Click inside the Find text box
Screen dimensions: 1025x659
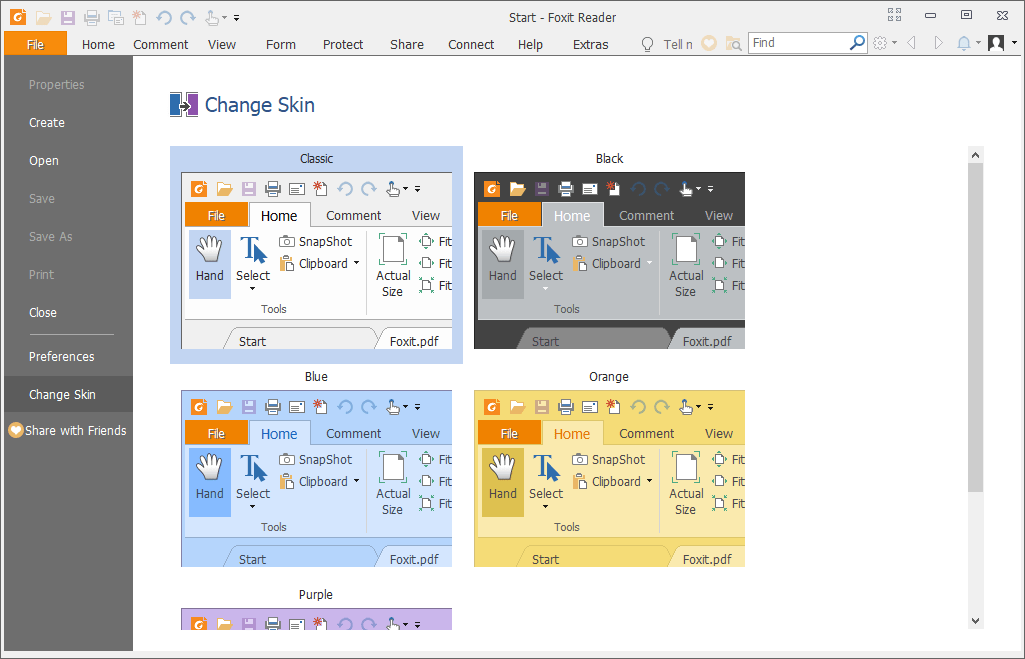[799, 42]
